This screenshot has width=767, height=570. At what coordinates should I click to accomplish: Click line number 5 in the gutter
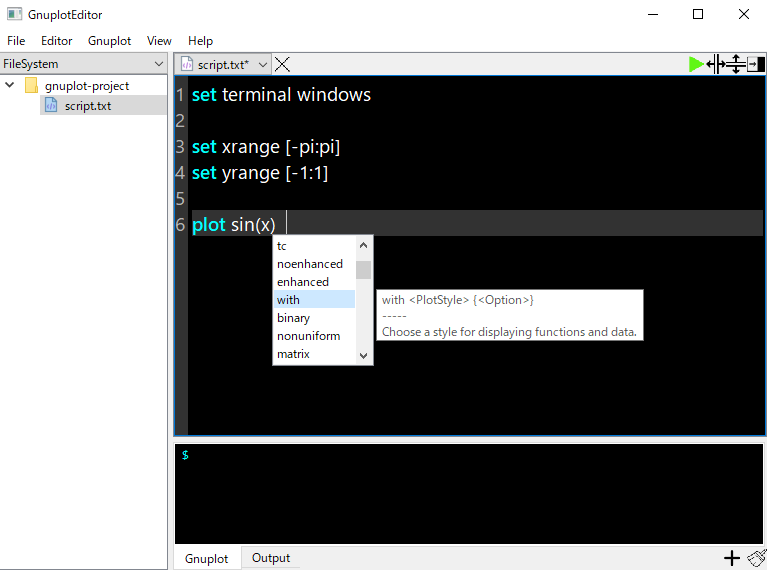tap(180, 199)
